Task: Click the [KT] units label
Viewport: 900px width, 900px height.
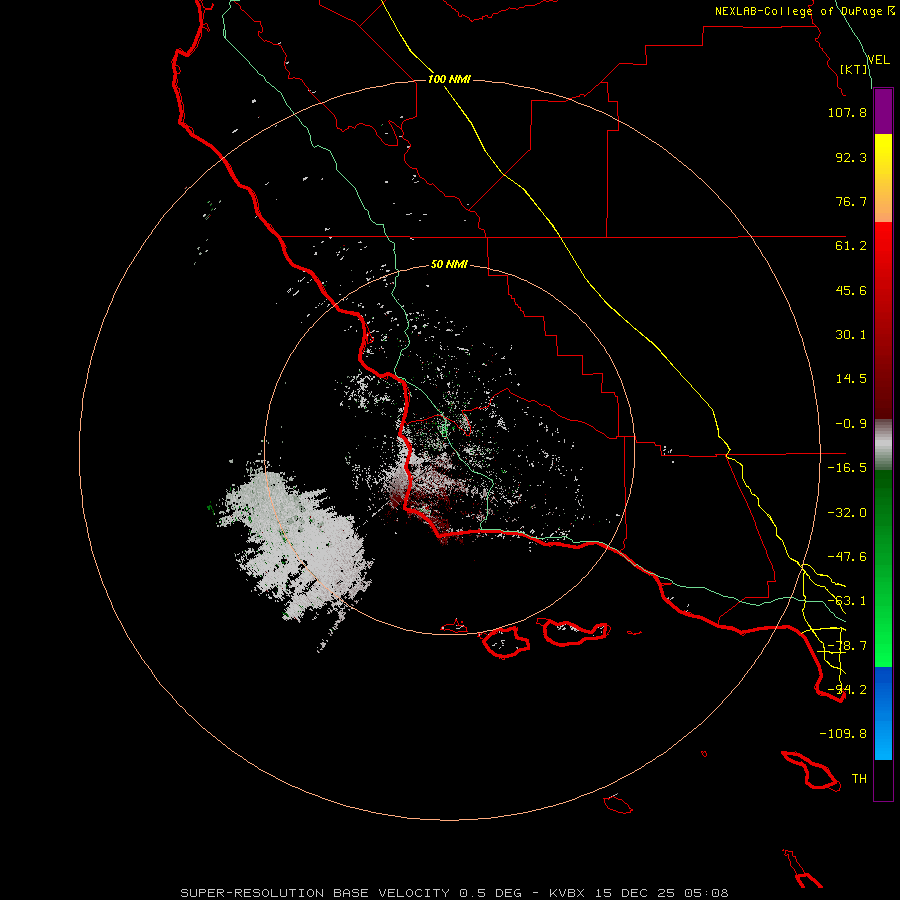Action: point(854,69)
